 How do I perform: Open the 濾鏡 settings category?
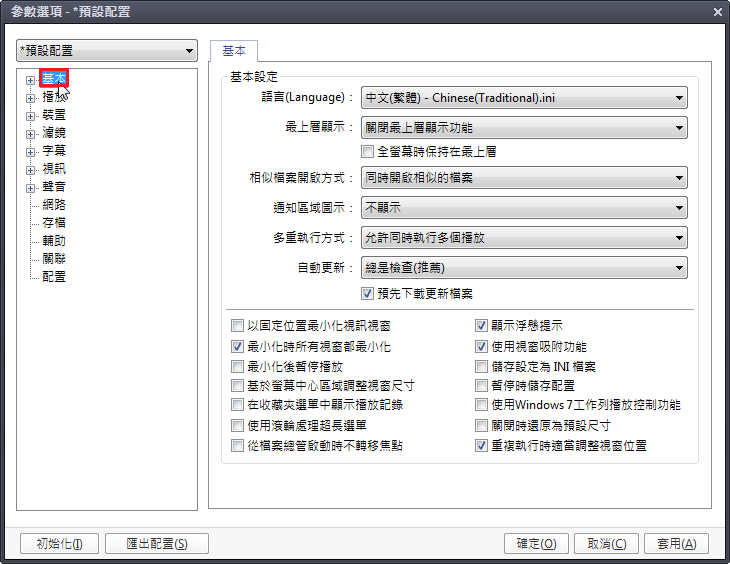pyautogui.click(x=54, y=133)
